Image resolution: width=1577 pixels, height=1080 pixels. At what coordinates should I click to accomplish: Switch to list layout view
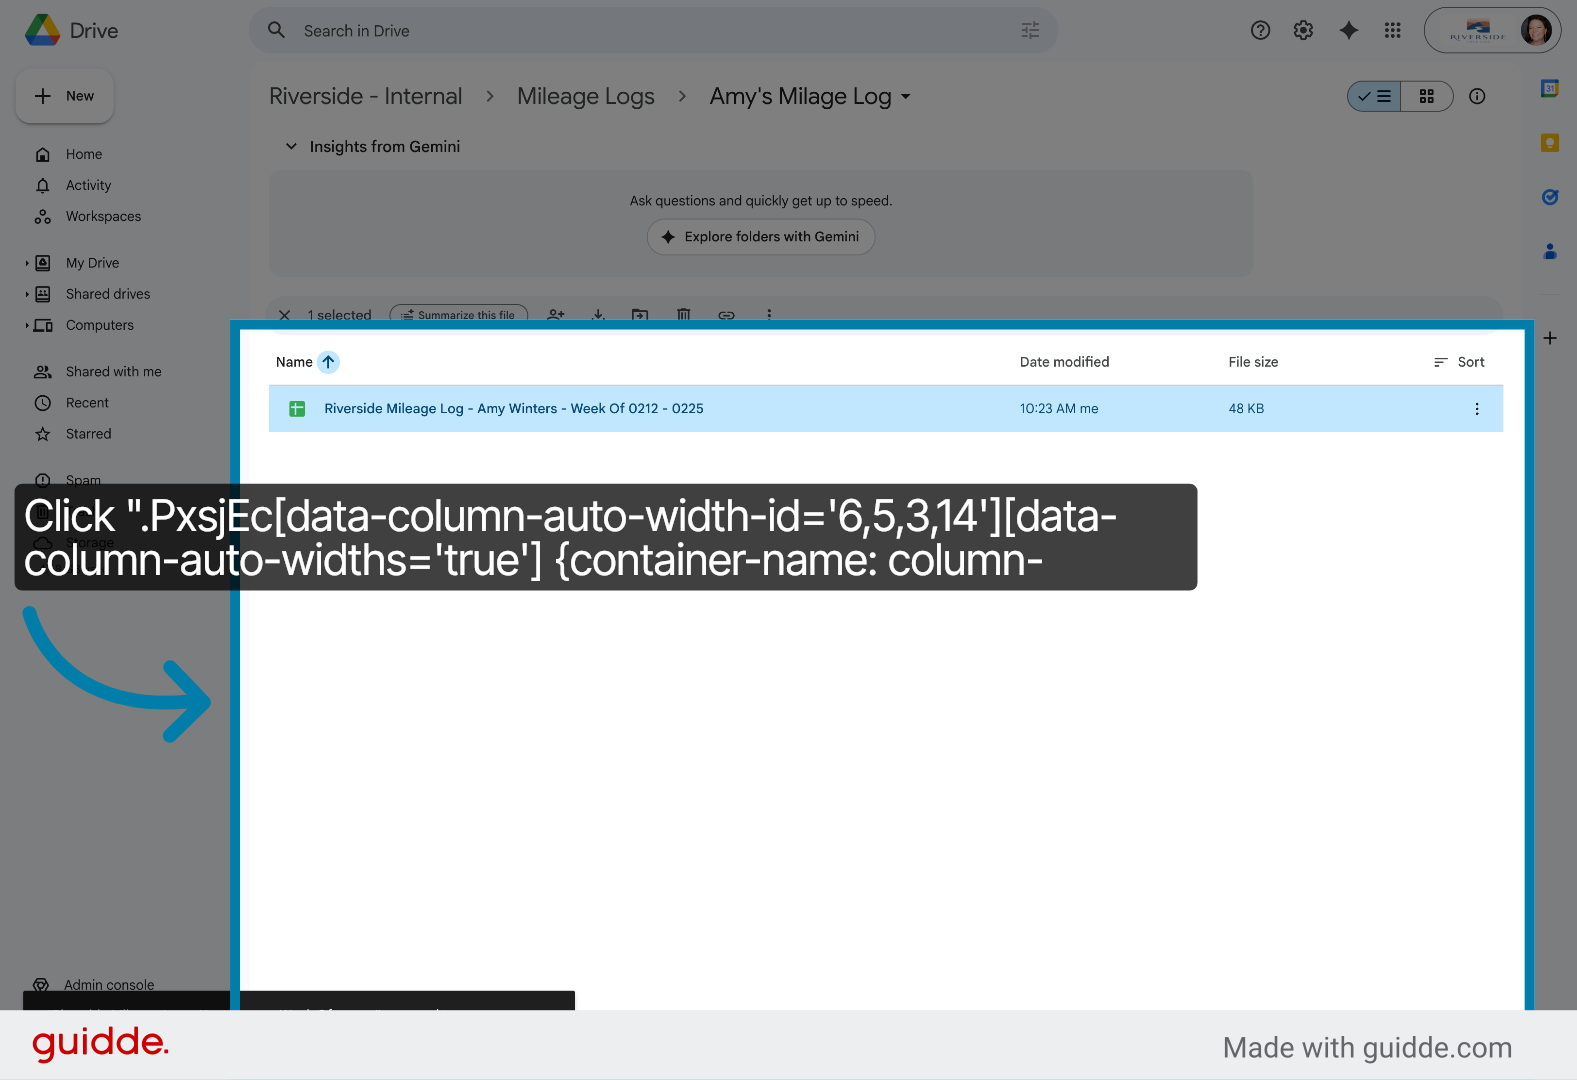1375,96
